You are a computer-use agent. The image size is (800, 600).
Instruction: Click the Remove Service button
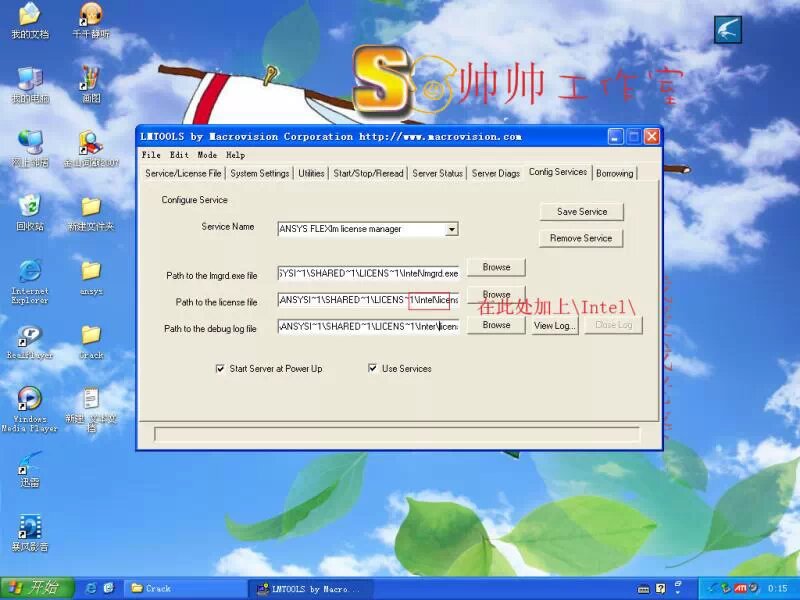pos(582,238)
